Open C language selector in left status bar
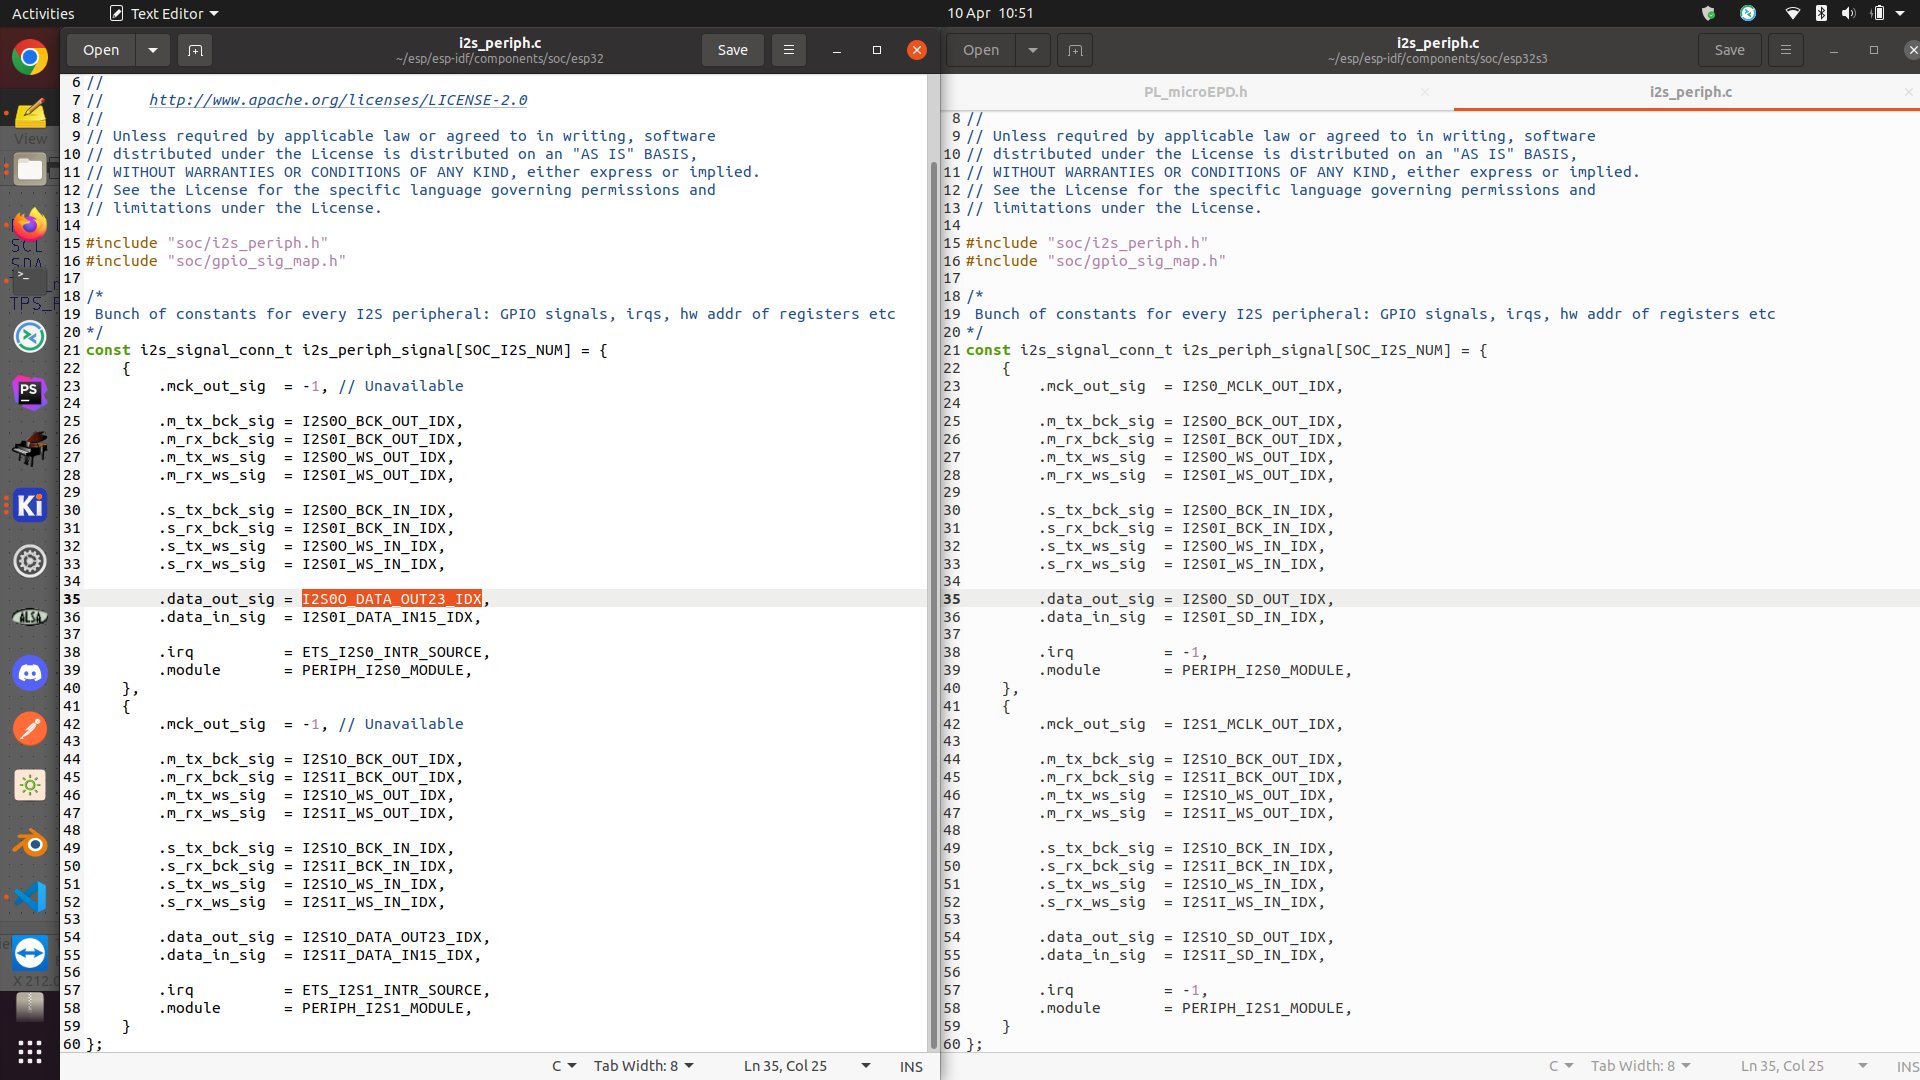Viewport: 1920px width, 1080px height. [563, 1066]
